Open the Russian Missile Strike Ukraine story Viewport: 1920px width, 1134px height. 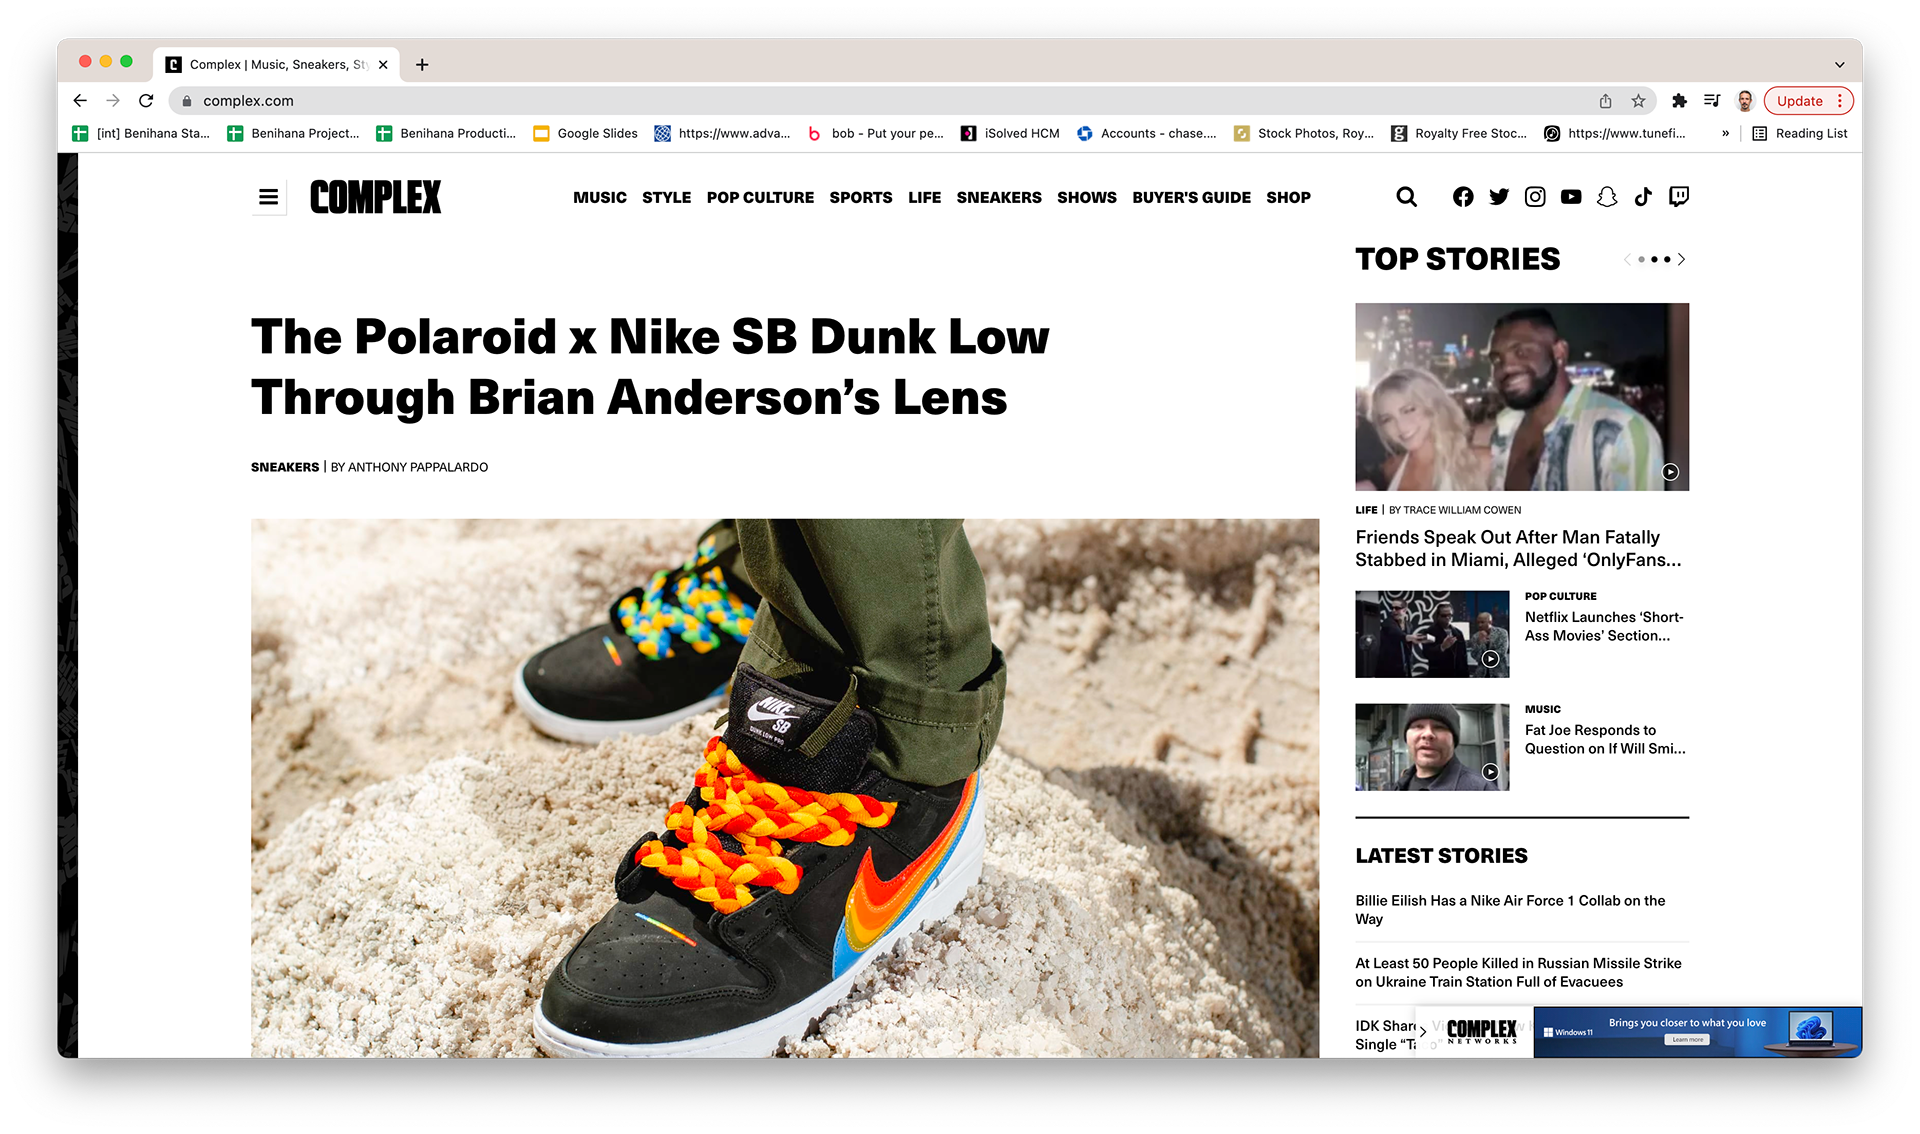pyautogui.click(x=1518, y=972)
